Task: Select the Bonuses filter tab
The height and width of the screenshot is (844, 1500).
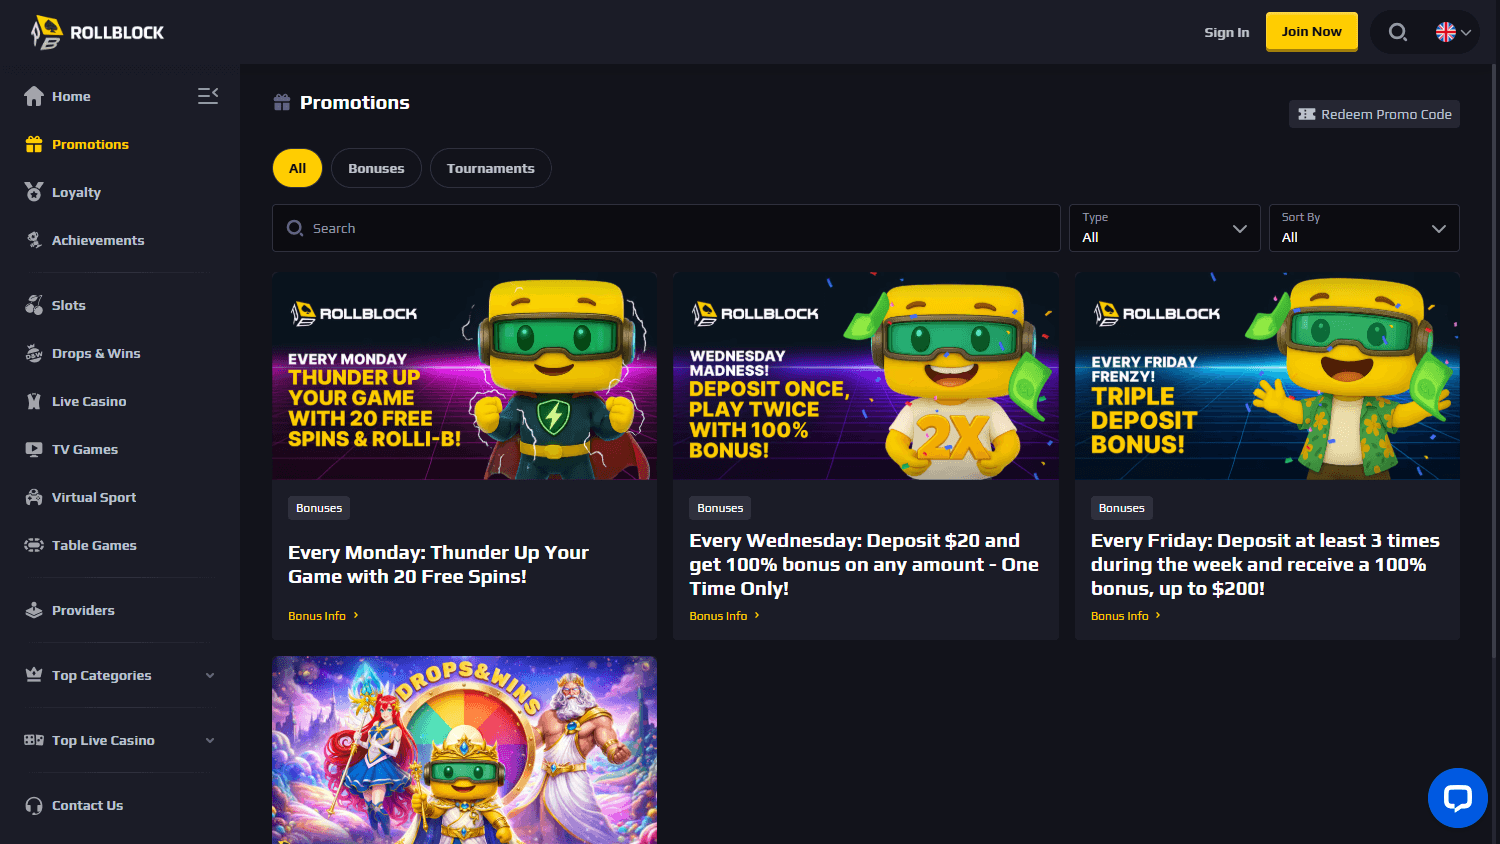Action: [x=376, y=168]
